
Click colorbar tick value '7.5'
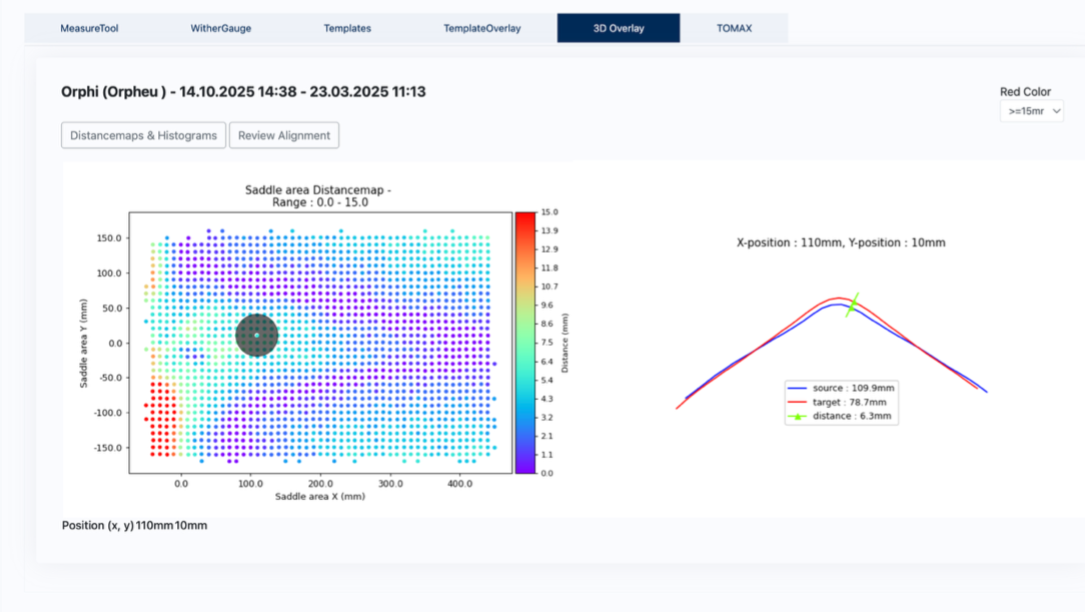(547, 343)
